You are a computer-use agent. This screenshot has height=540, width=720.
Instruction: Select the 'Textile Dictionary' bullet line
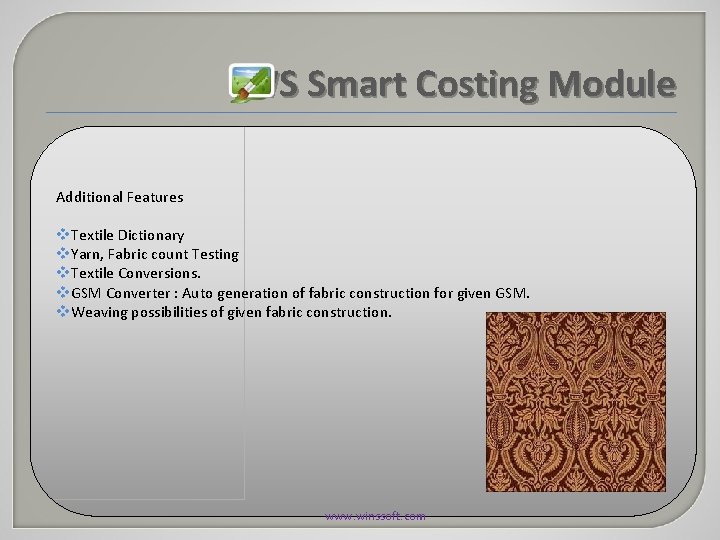120,235
